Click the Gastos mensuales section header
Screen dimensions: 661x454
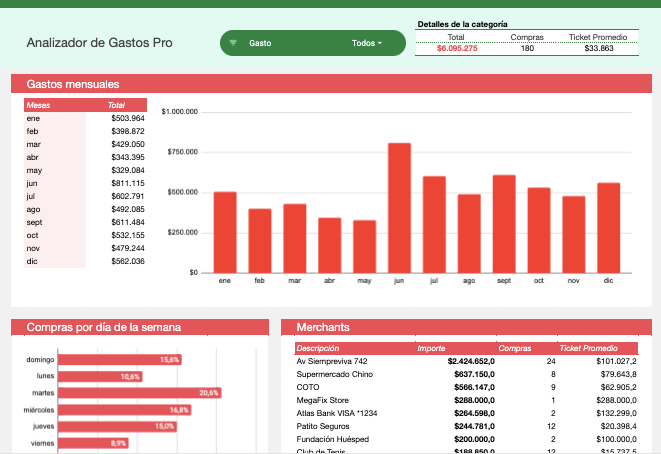point(73,84)
